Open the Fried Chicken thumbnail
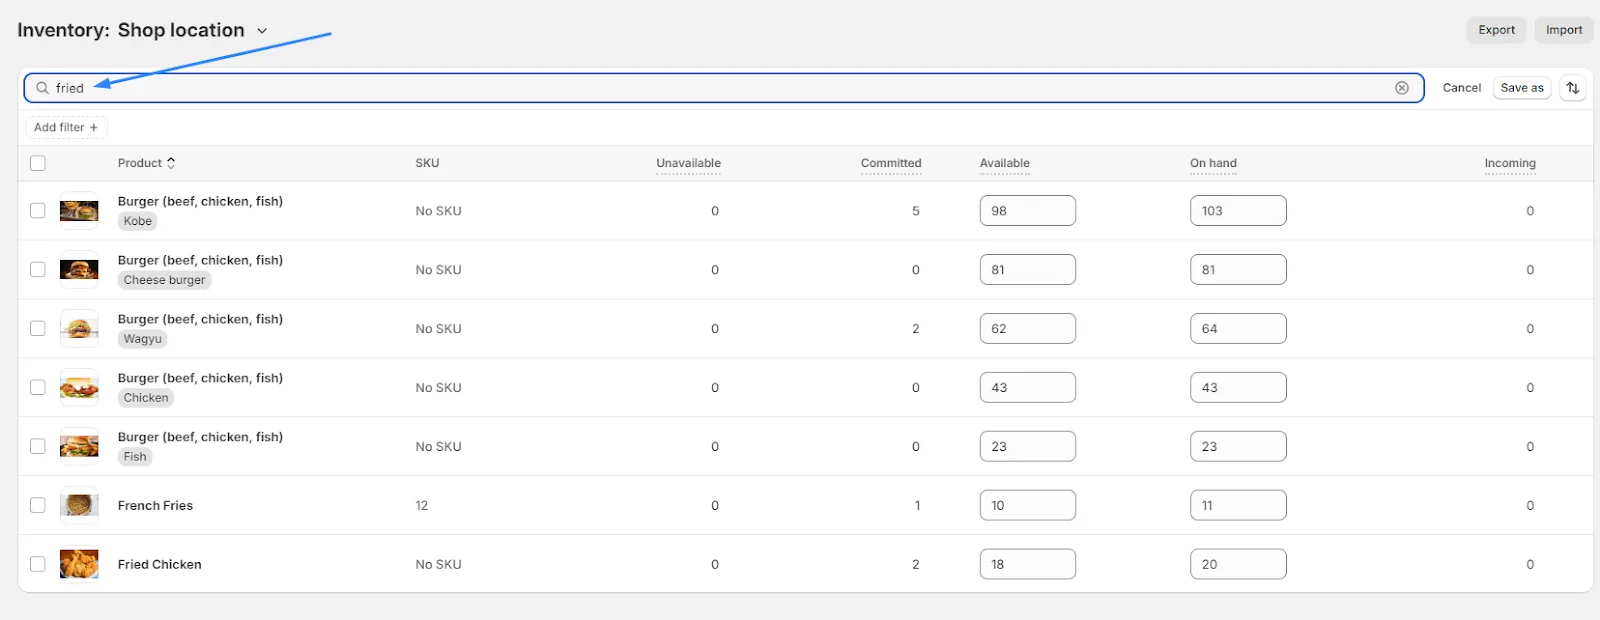The width and height of the screenshot is (1600, 620). click(79, 565)
